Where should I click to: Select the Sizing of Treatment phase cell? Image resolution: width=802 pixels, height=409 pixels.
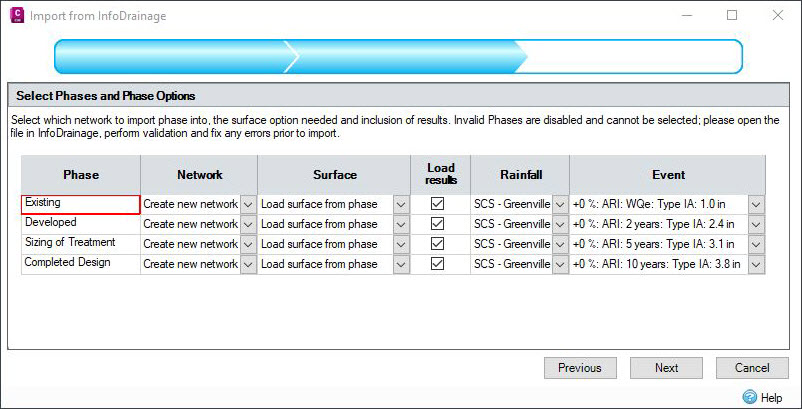pos(81,244)
